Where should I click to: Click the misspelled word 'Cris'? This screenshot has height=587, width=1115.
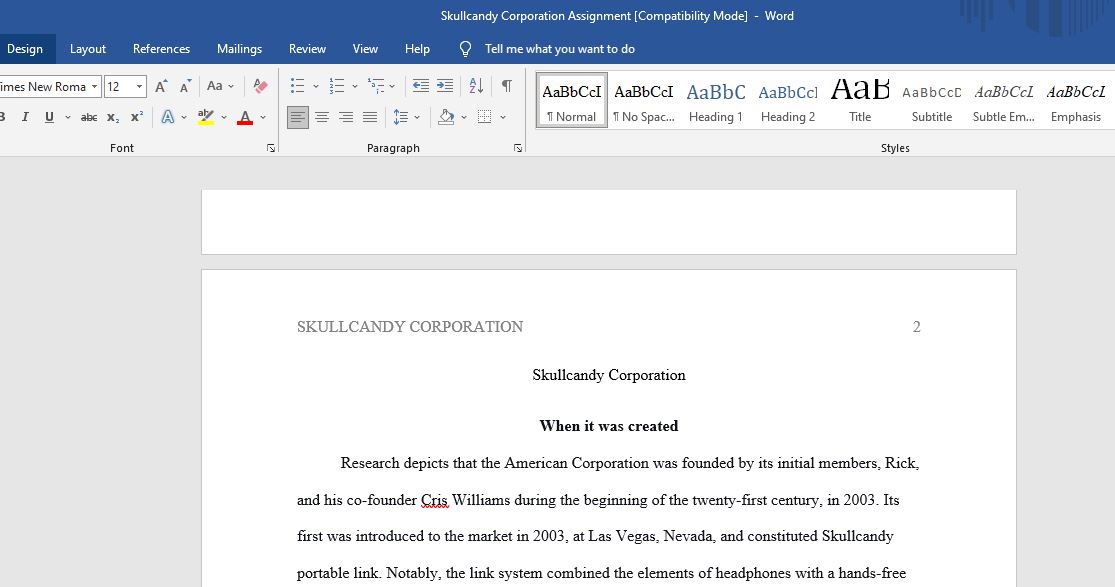pos(434,499)
